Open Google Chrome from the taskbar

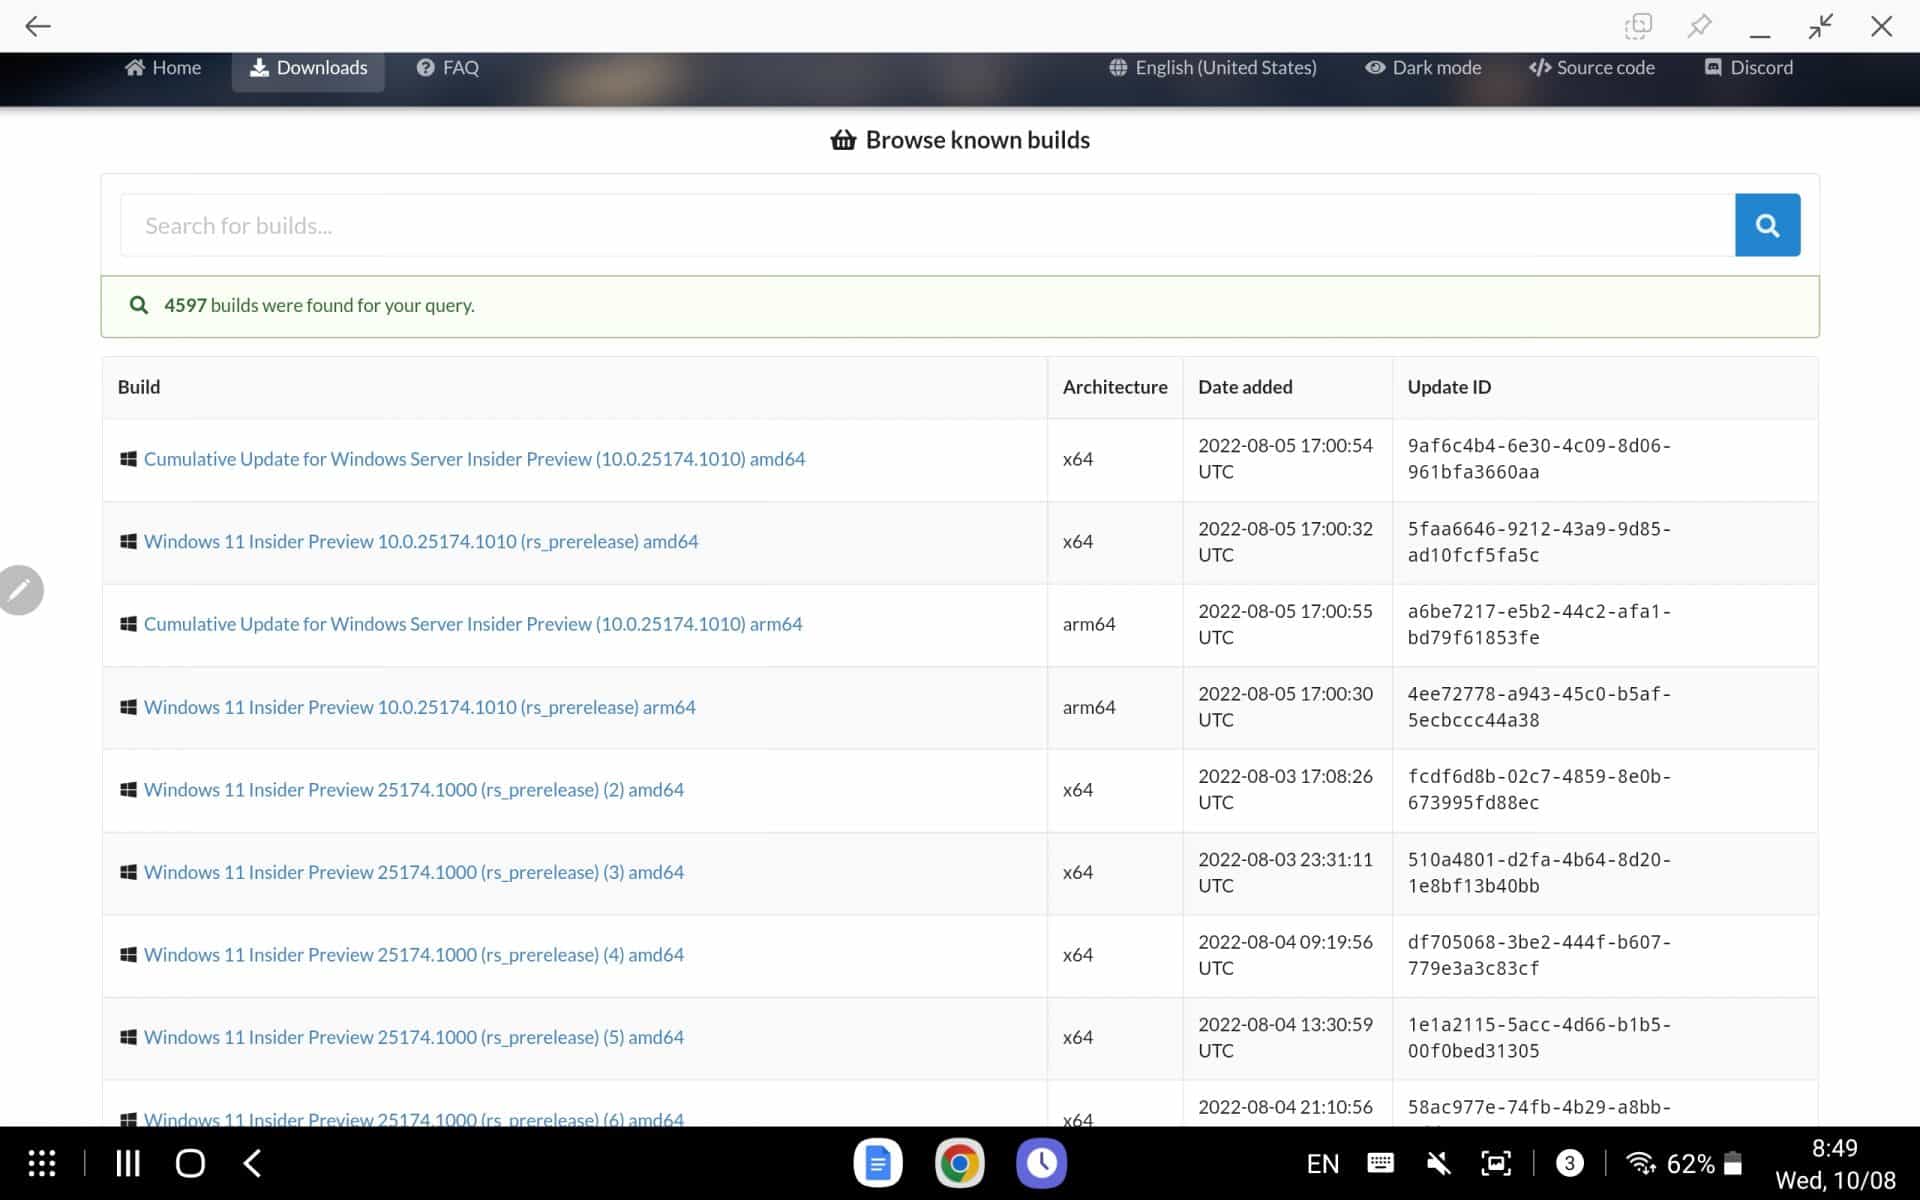pos(958,1162)
